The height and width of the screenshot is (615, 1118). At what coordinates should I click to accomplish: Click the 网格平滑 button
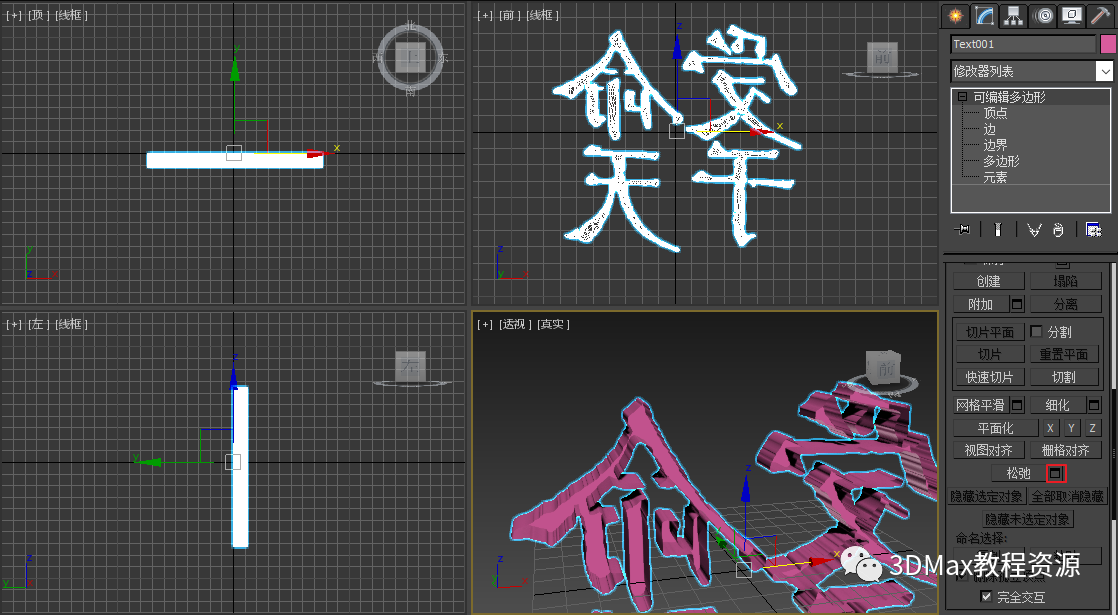click(x=981, y=405)
